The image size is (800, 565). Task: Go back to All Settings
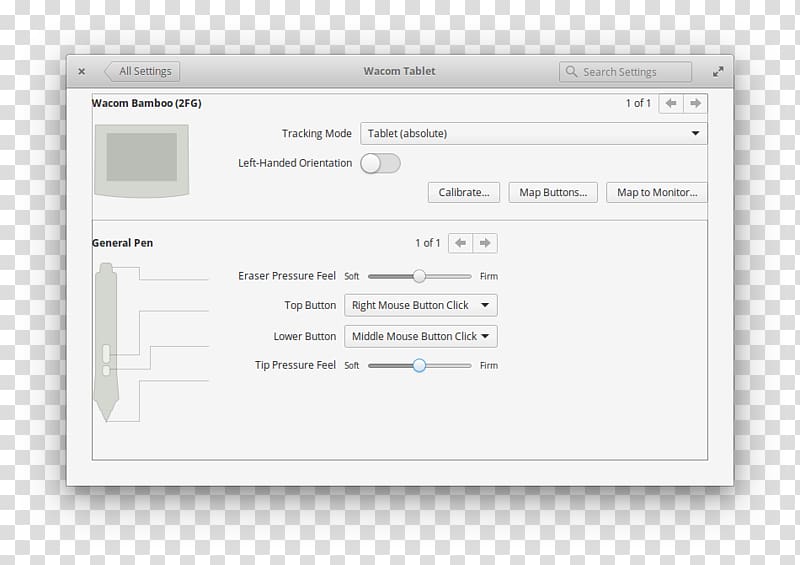pos(142,71)
